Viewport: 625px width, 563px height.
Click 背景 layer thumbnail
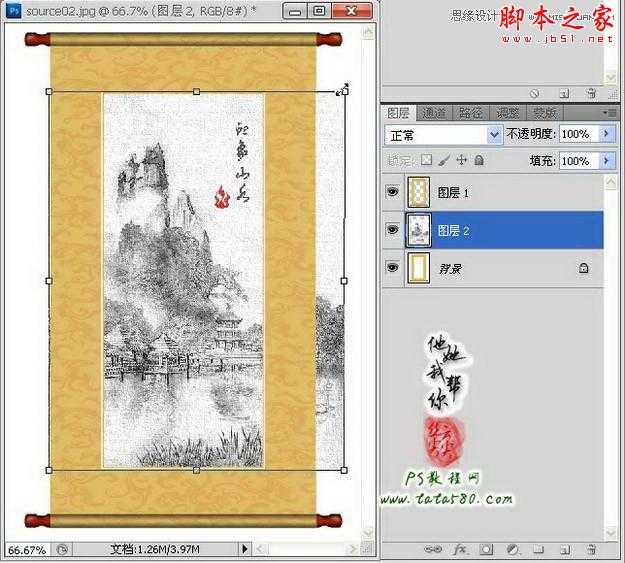(419, 268)
